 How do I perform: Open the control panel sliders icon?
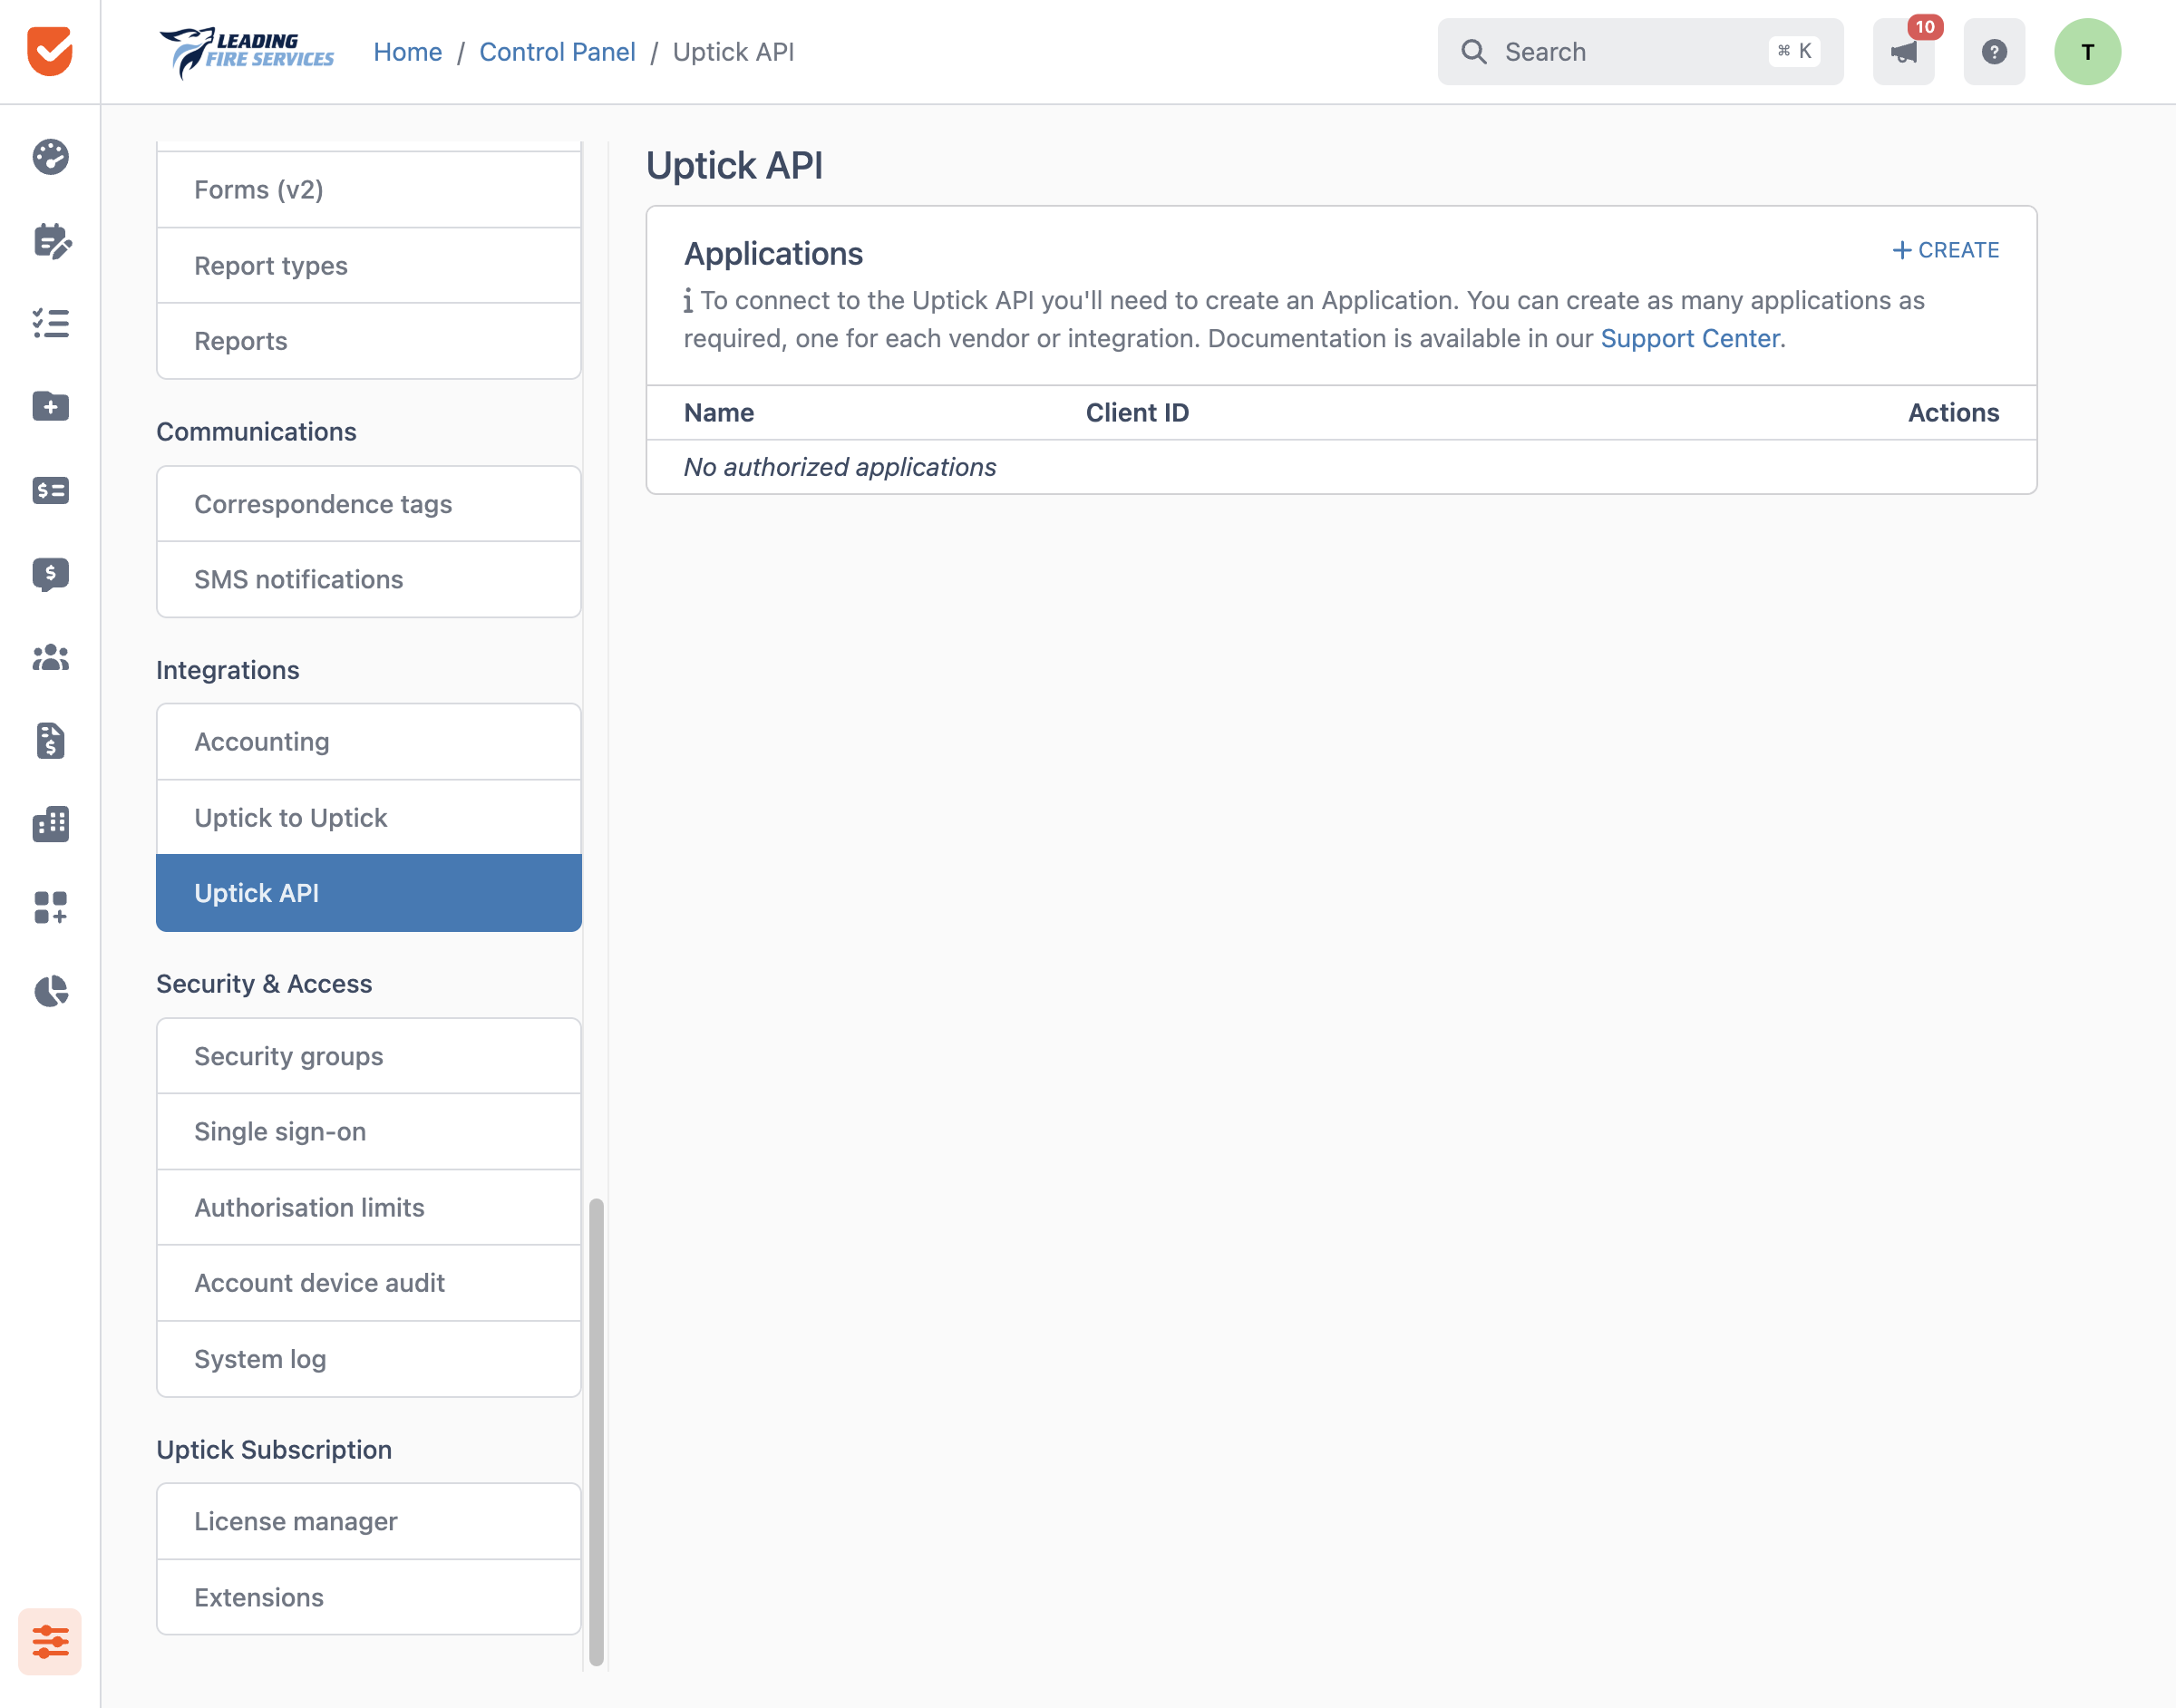click(50, 1641)
